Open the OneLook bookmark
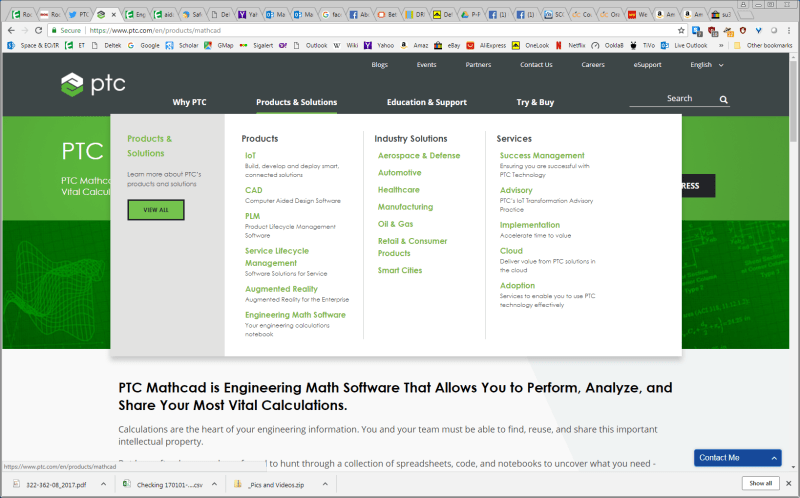This screenshot has height=498, width=800. point(531,45)
